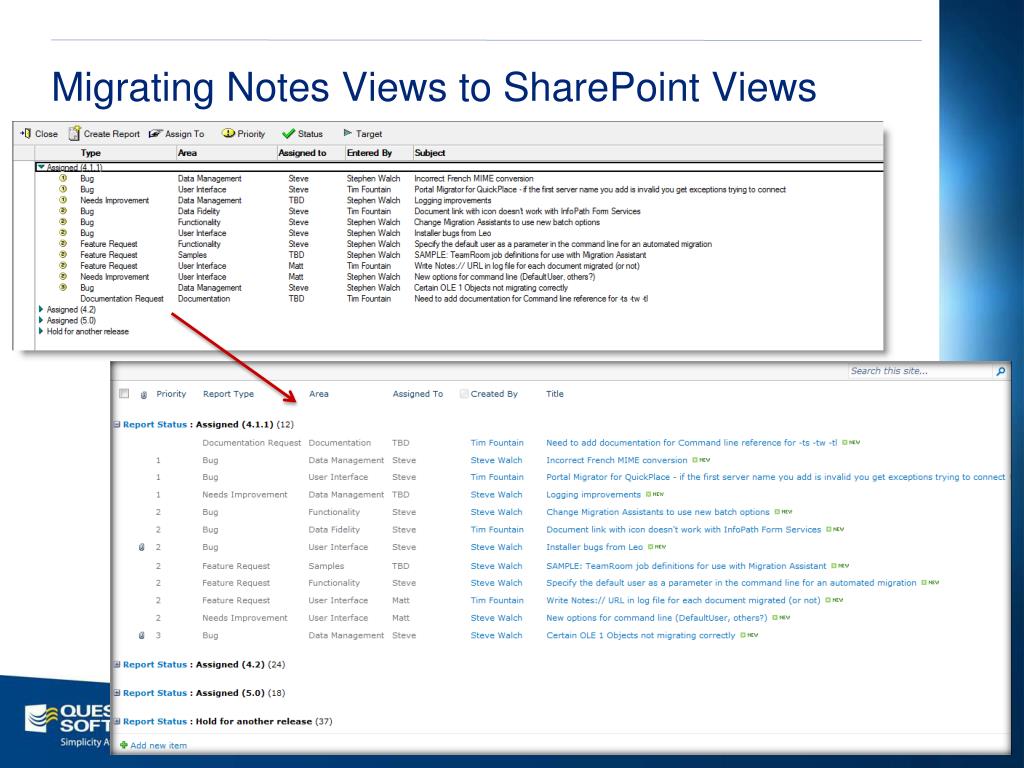Click priority icon on Notes 'Change Migration Assistants' row
The width and height of the screenshot is (1024, 768).
[x=63, y=222]
